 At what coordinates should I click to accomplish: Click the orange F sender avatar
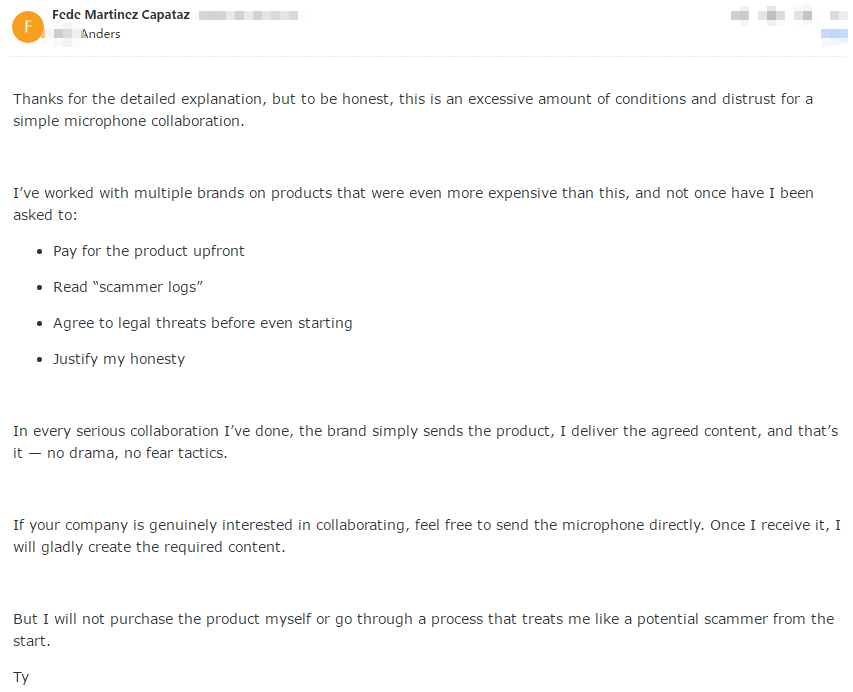click(x=27, y=27)
